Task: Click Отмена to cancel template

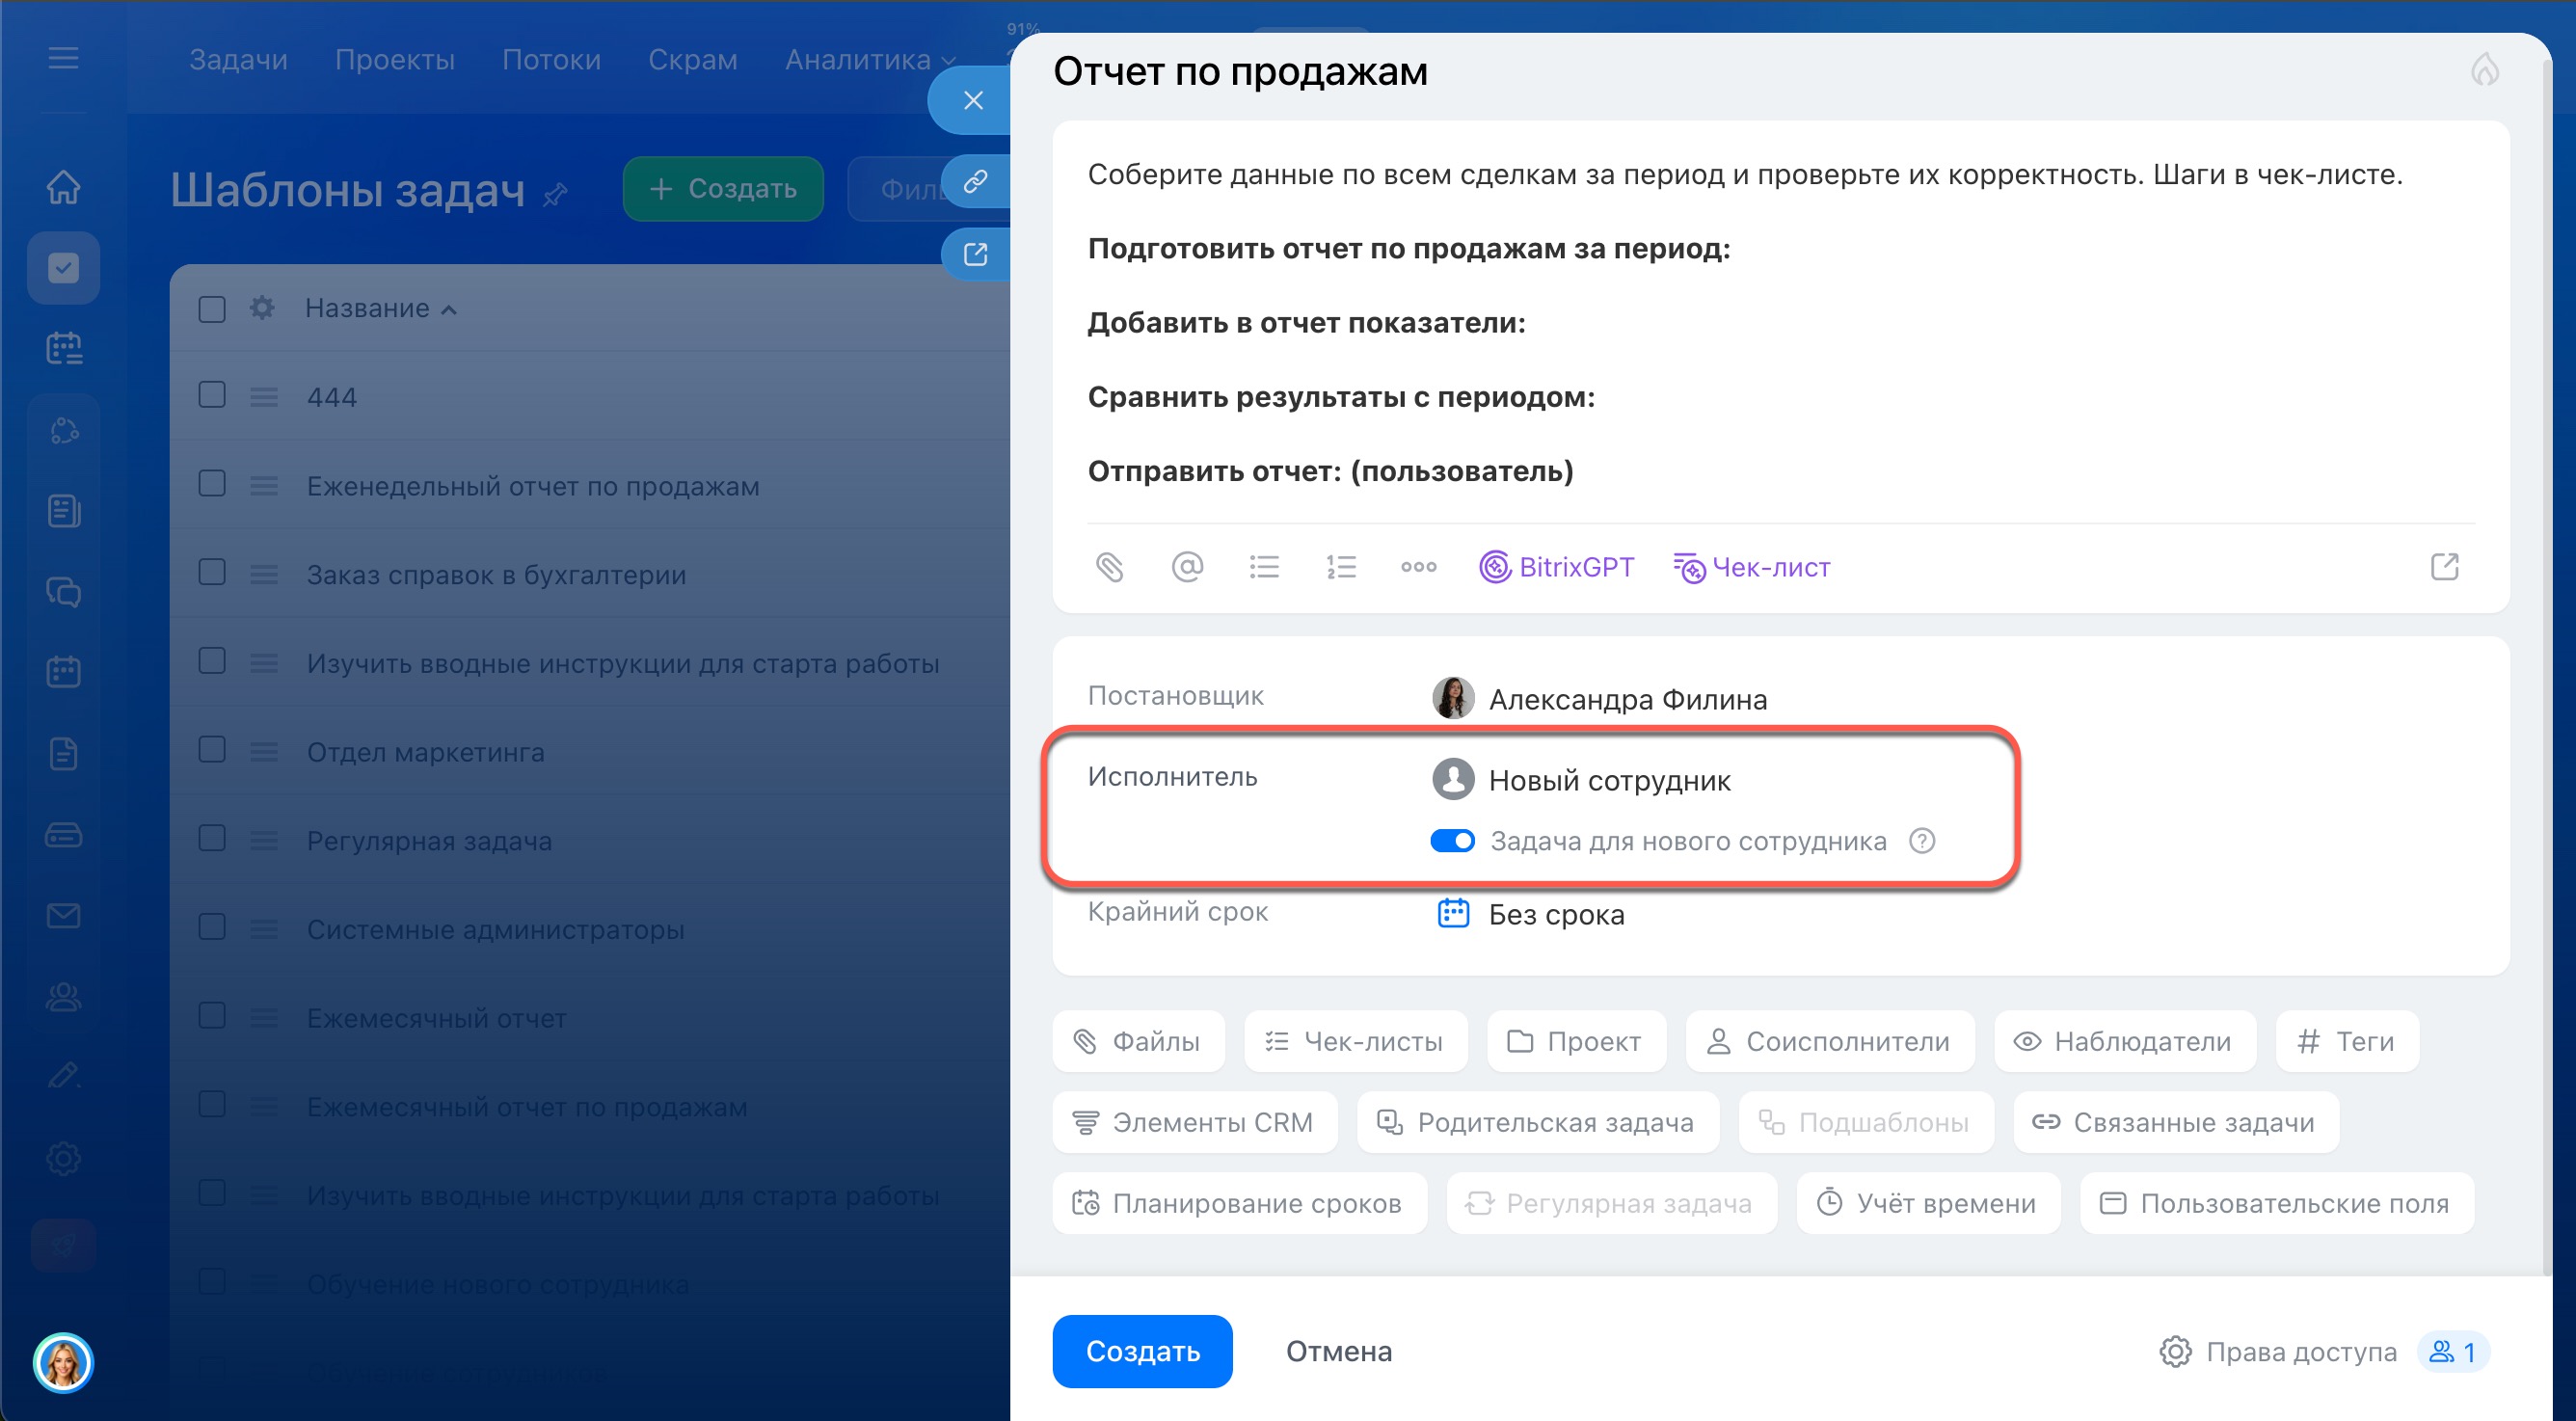Action: tap(1338, 1351)
